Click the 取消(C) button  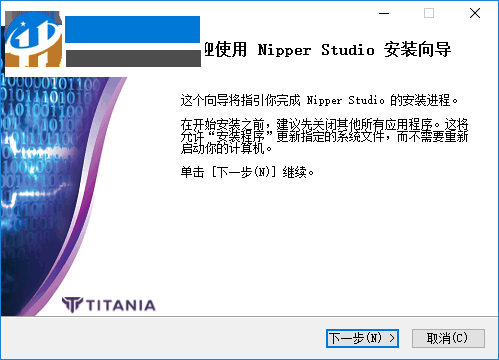(x=448, y=338)
